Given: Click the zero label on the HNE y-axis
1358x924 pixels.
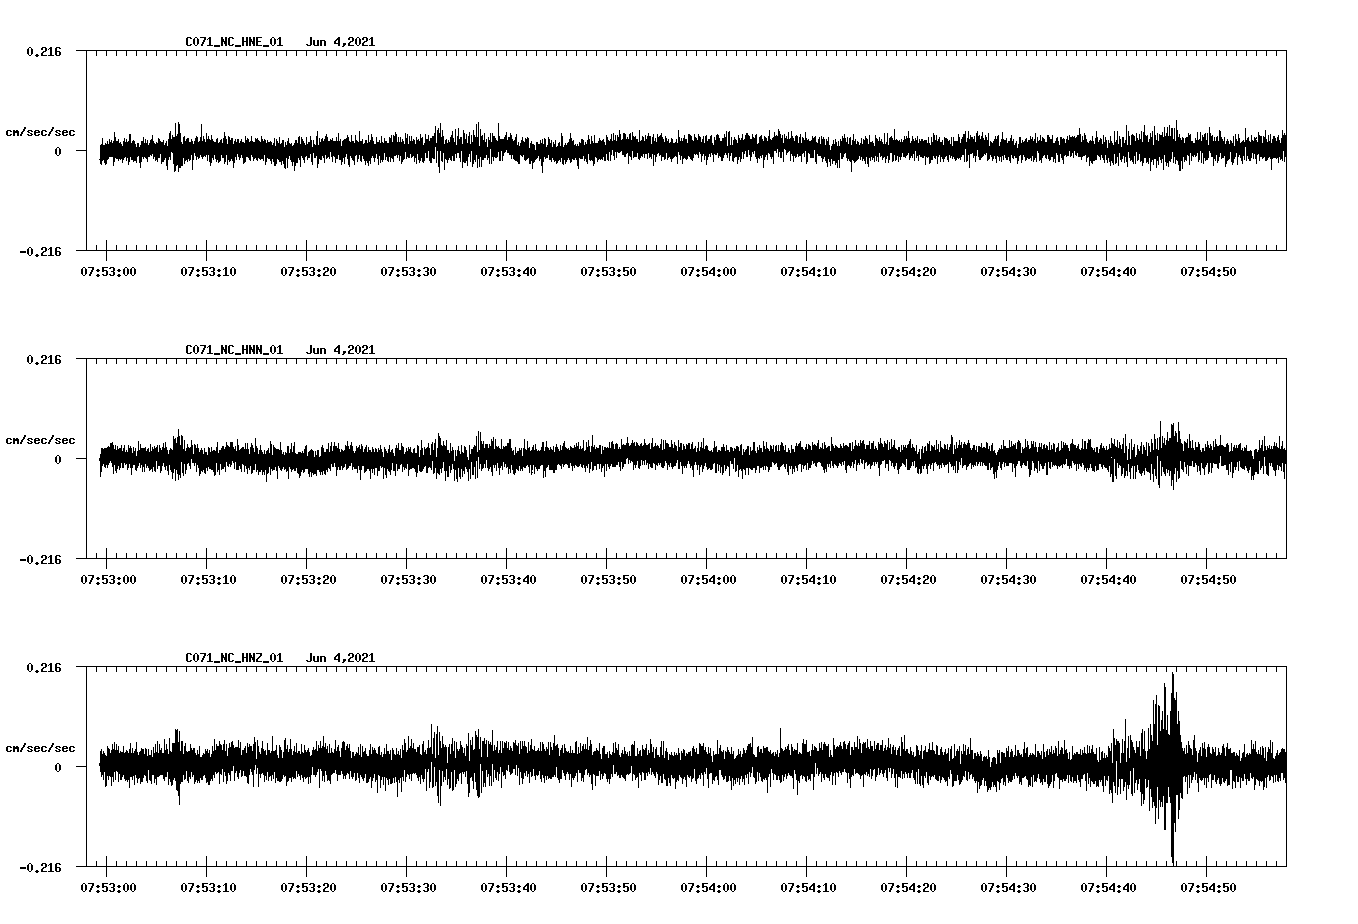Looking at the screenshot, I should click(x=57, y=151).
